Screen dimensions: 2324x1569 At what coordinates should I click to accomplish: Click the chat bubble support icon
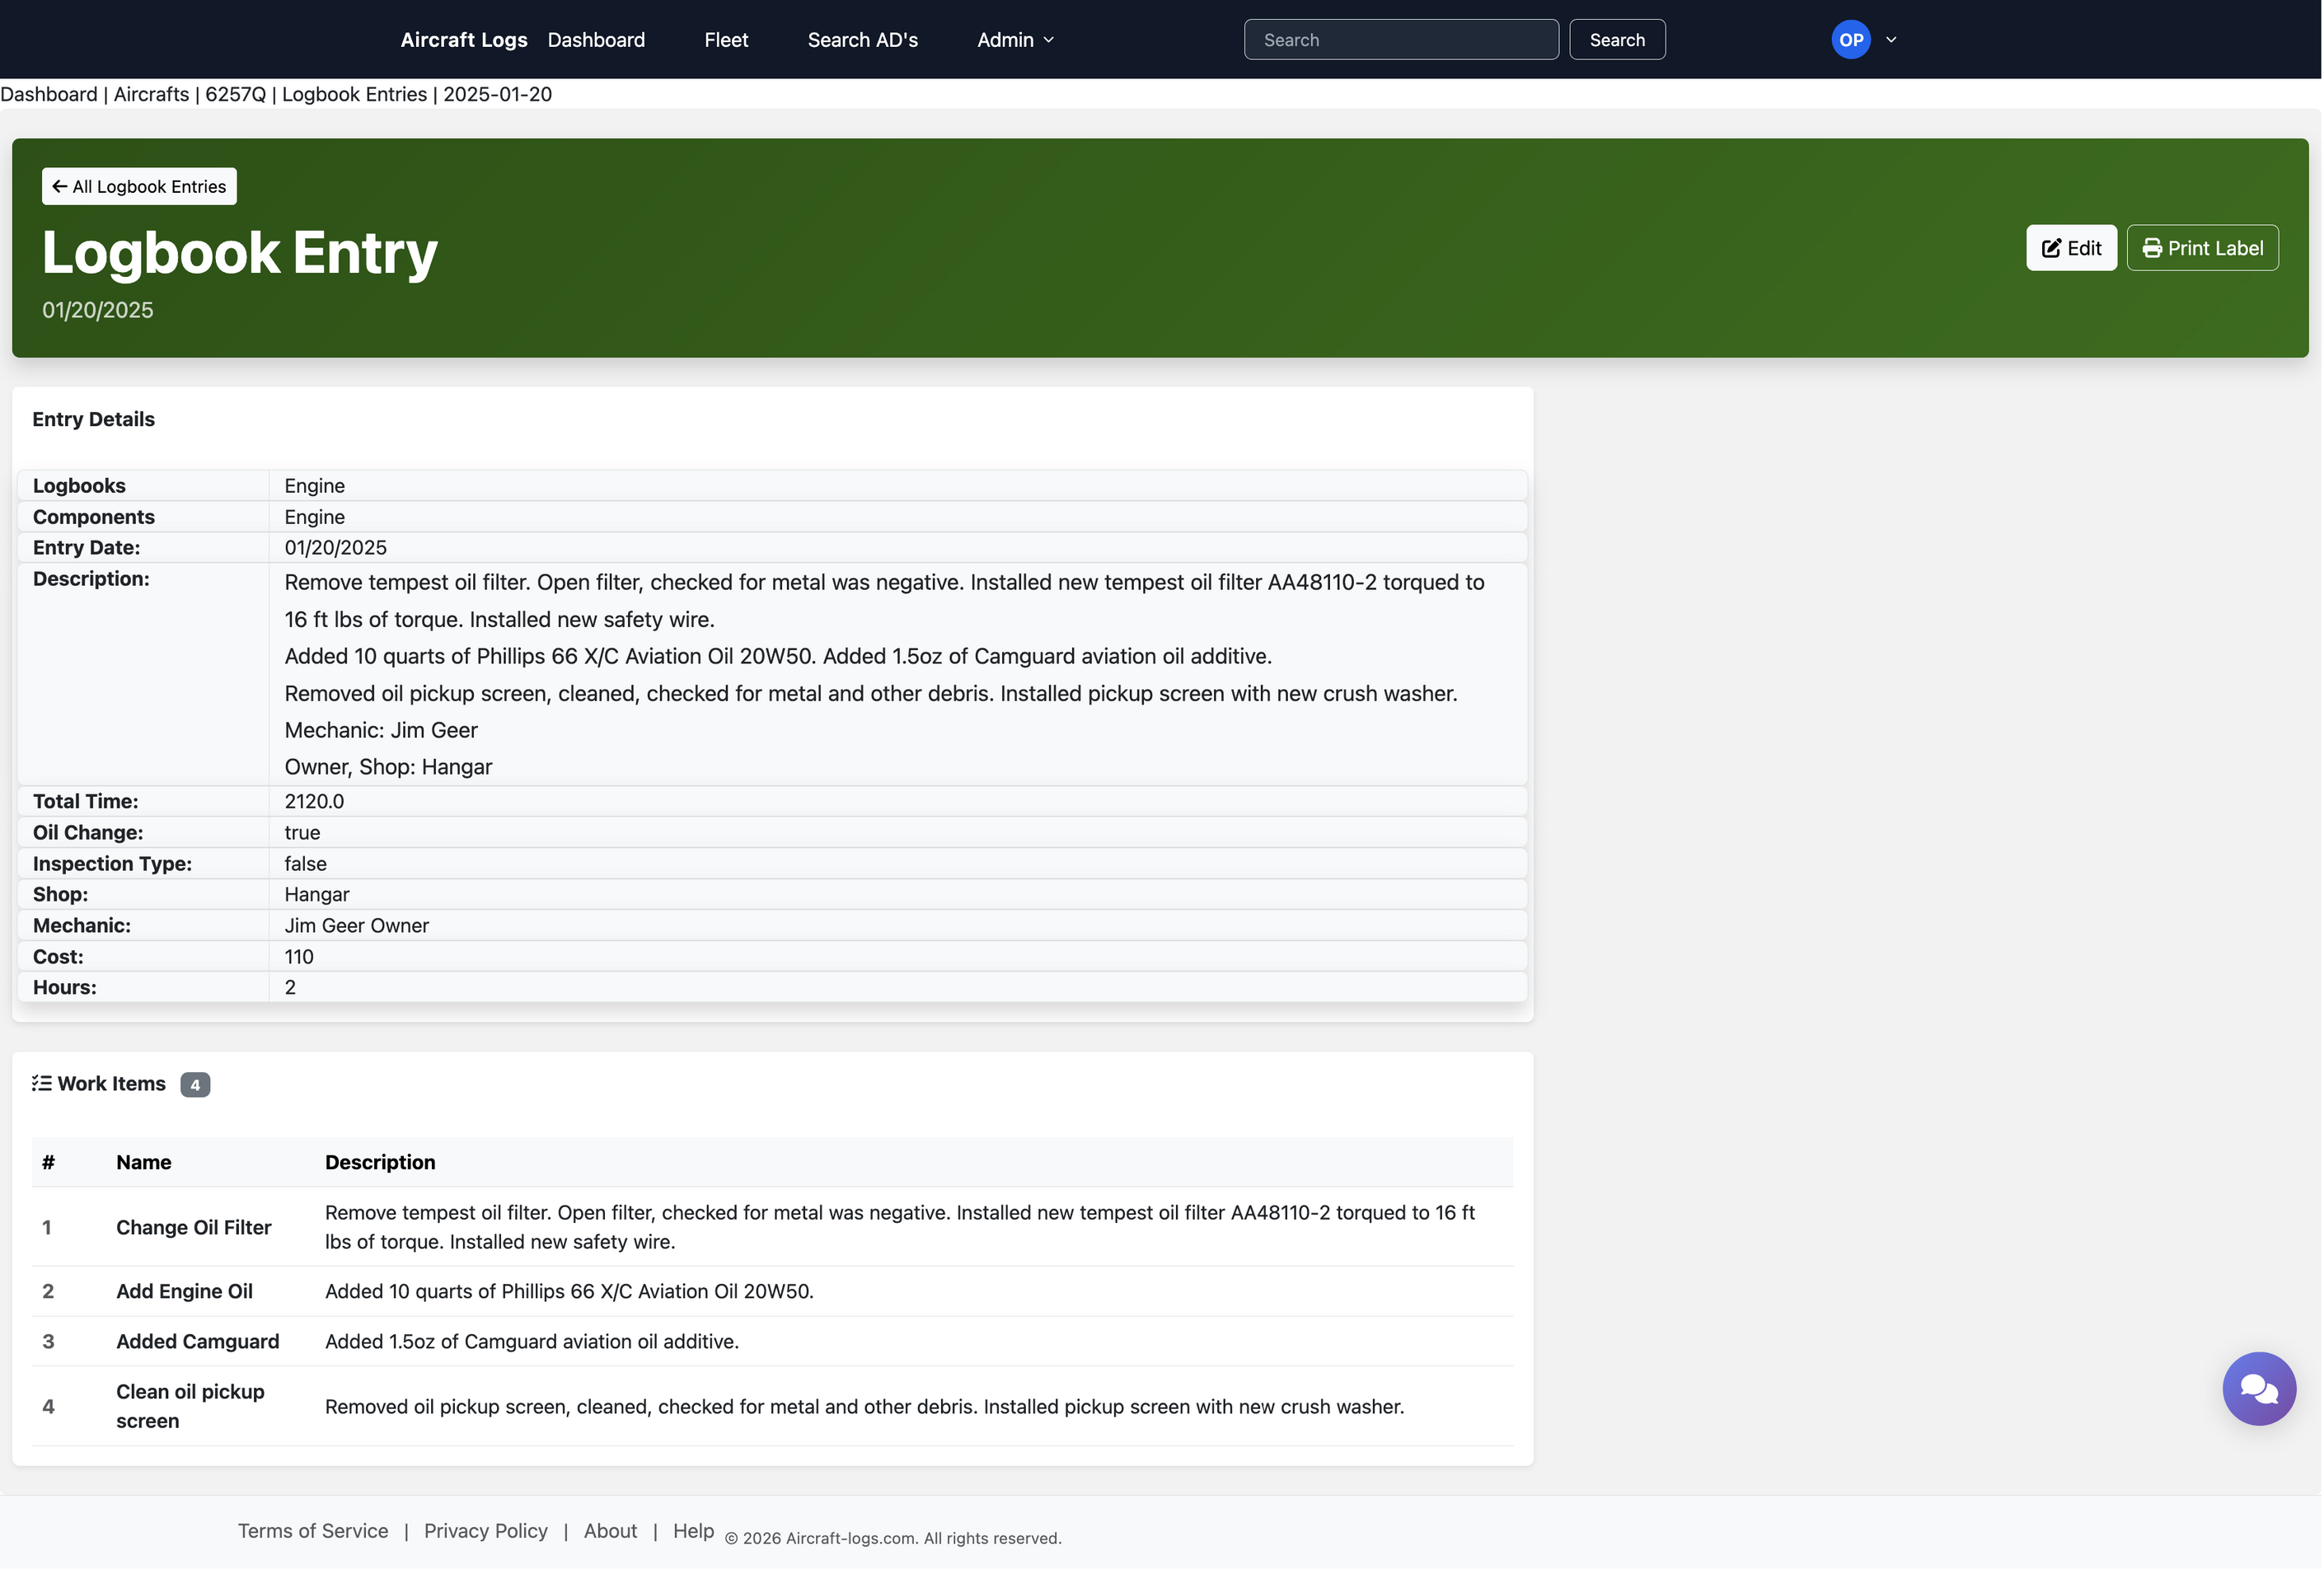(x=2258, y=1388)
